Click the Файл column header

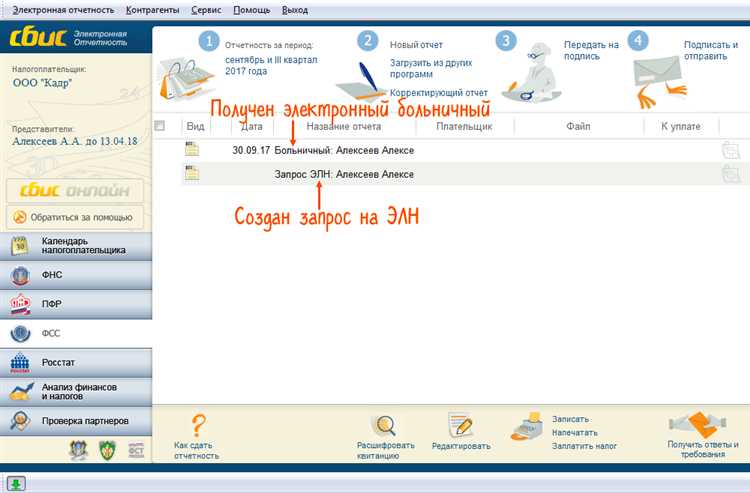tap(578, 126)
